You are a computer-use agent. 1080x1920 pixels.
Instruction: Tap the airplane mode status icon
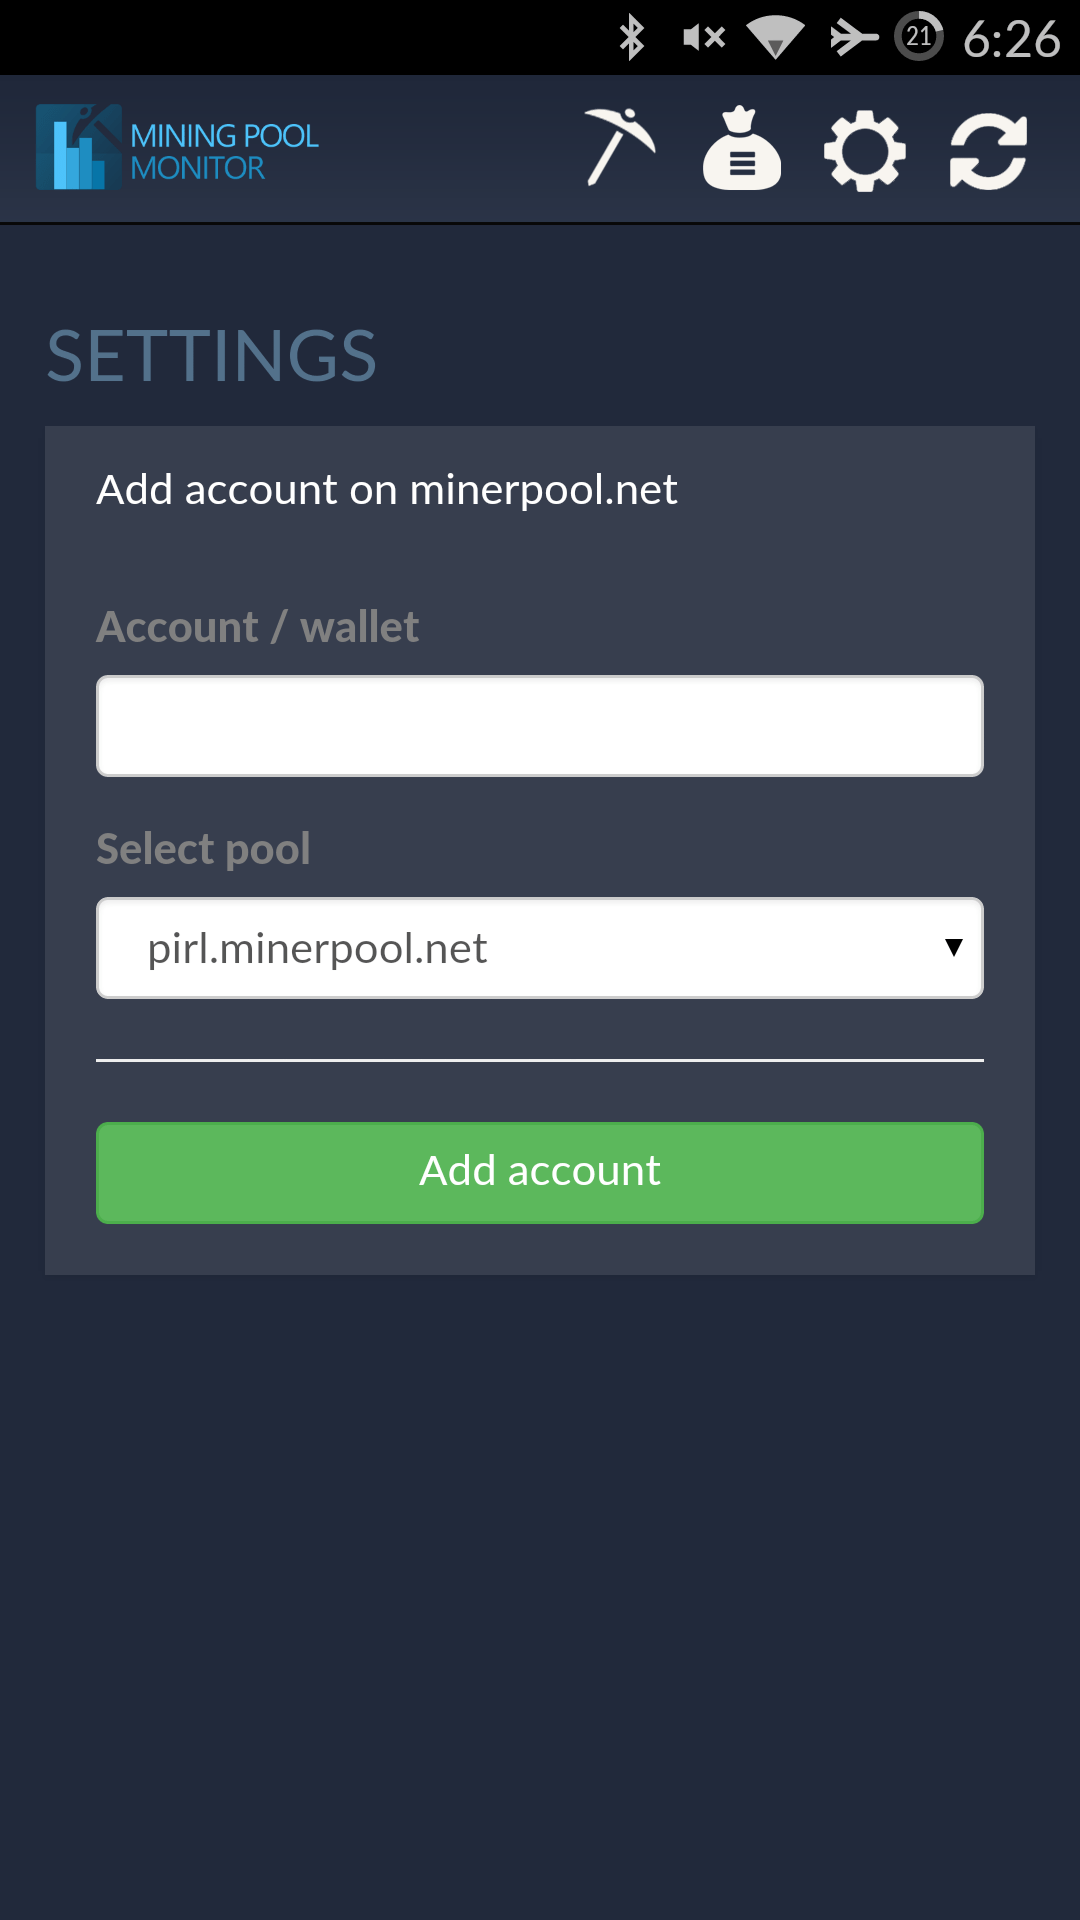pos(853,38)
